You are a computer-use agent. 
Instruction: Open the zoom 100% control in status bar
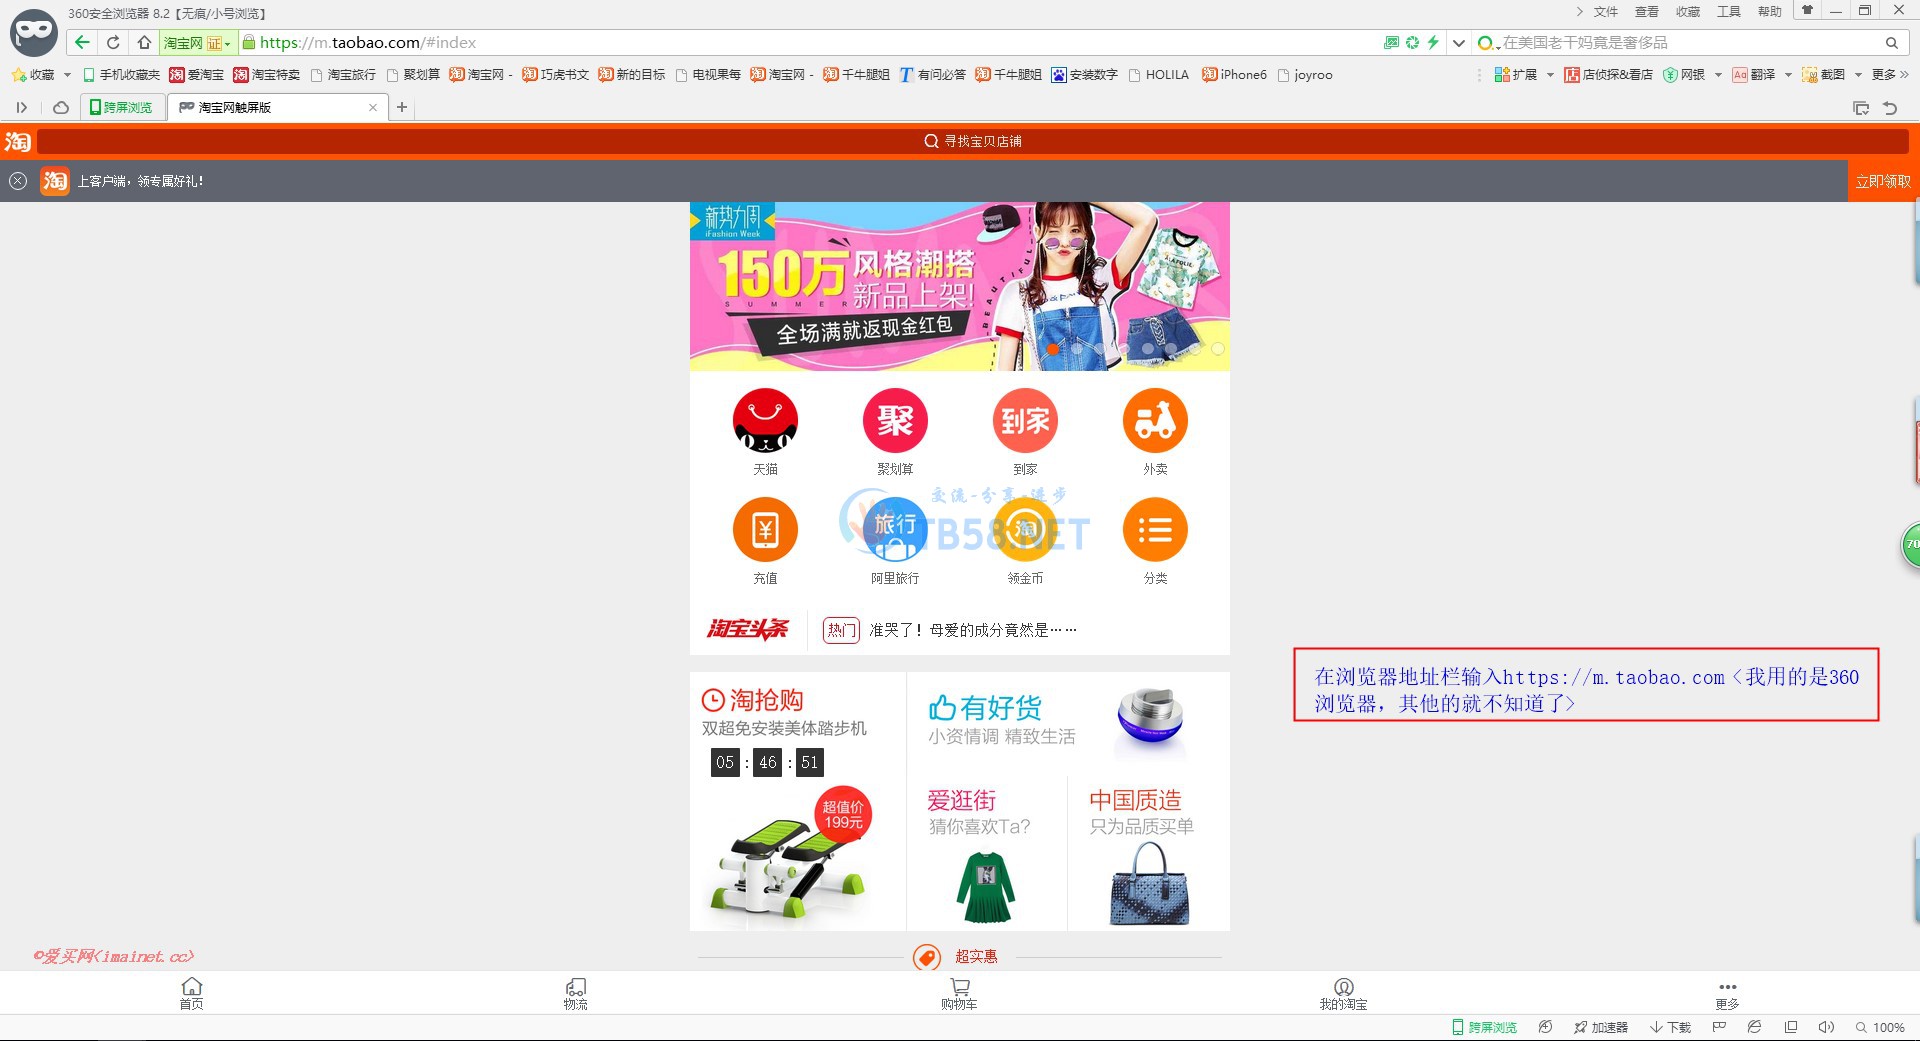point(1880,1027)
